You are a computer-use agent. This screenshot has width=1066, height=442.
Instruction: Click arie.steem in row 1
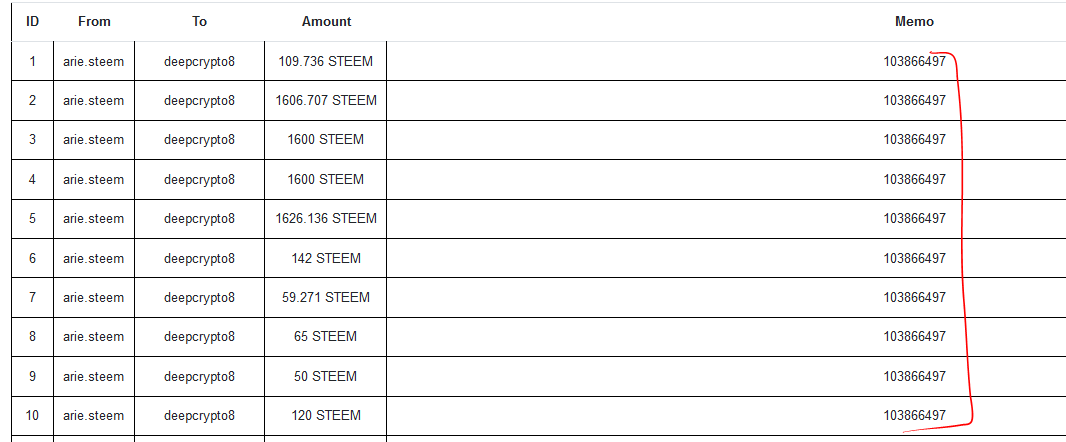[x=94, y=61]
